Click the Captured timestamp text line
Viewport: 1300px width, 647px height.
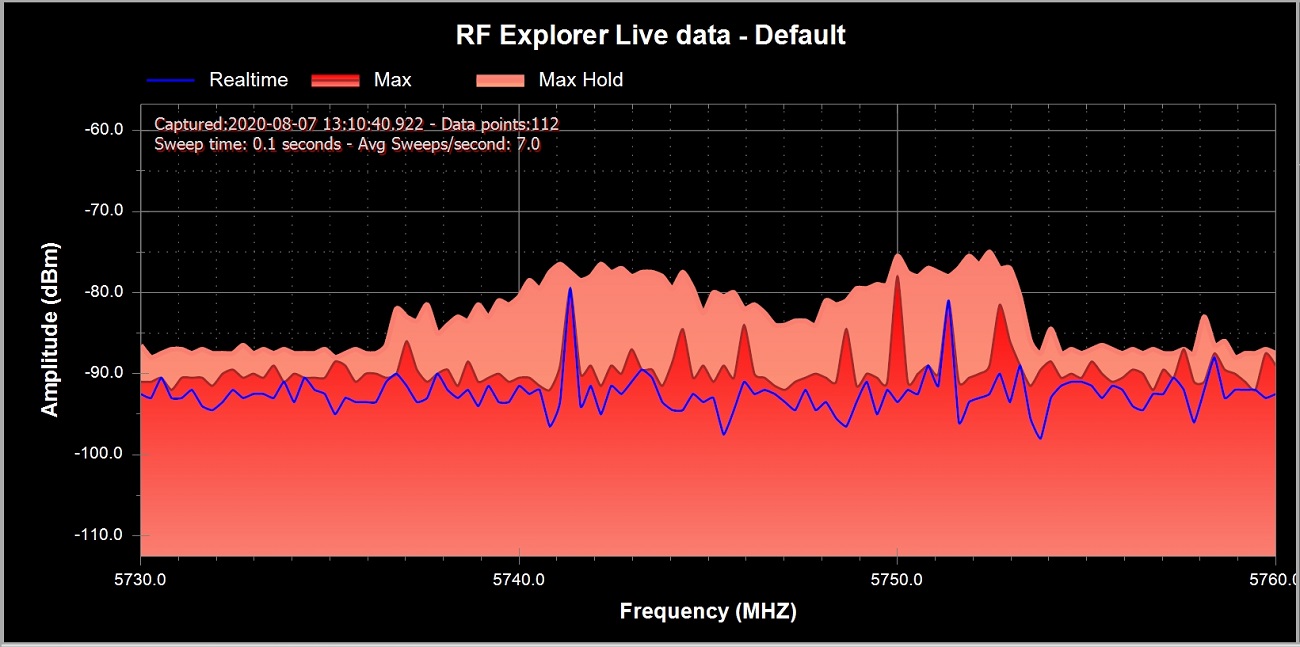[356, 124]
